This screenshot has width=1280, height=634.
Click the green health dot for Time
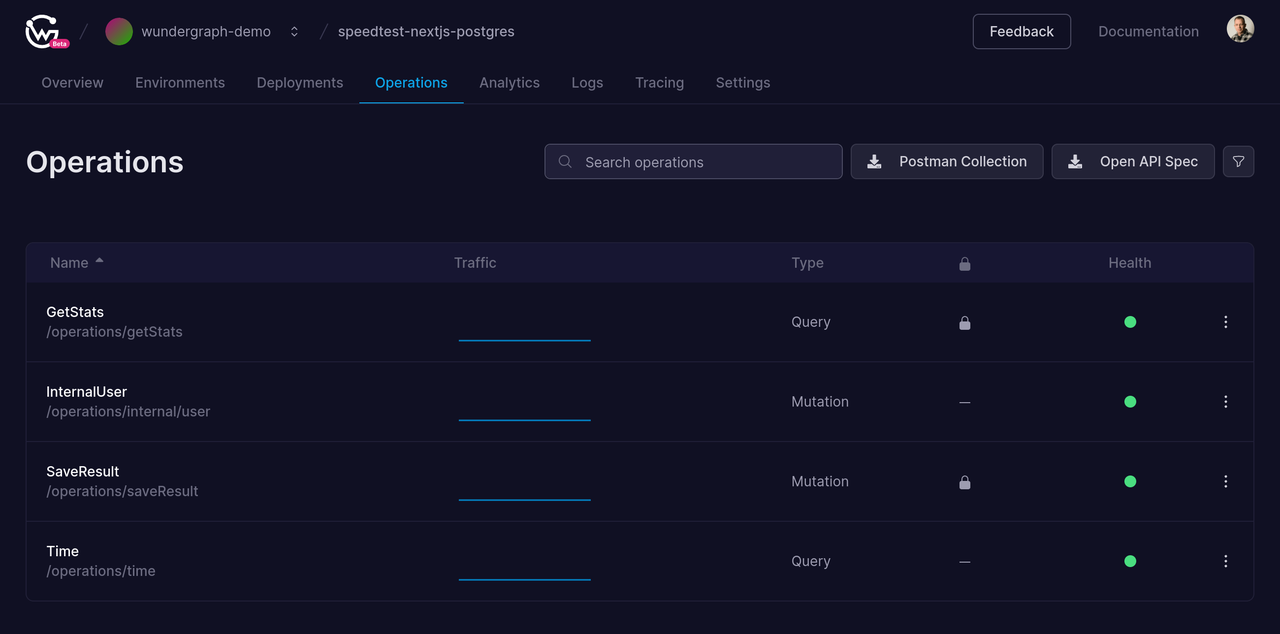click(1130, 561)
